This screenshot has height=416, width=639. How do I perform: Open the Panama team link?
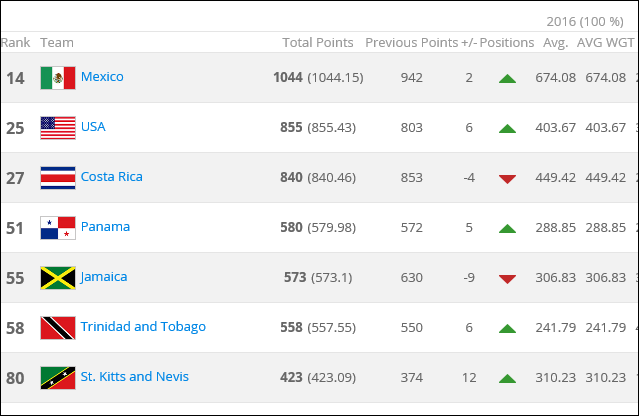pos(106,227)
